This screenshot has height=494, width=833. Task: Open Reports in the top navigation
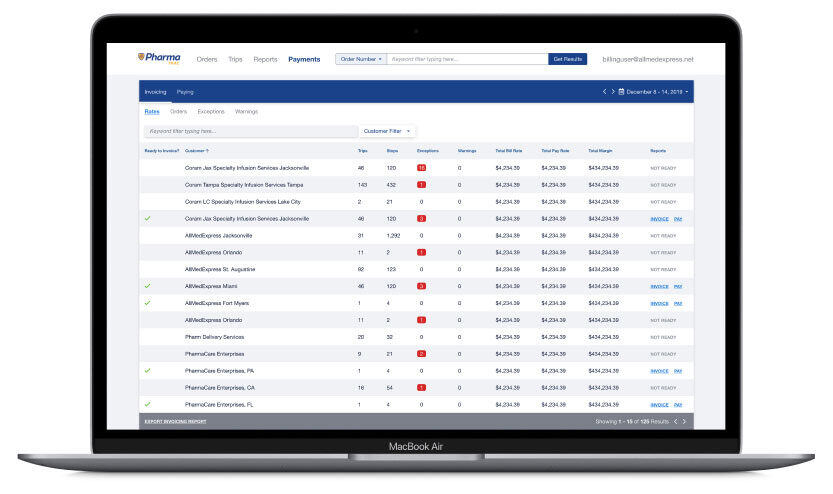[265, 59]
